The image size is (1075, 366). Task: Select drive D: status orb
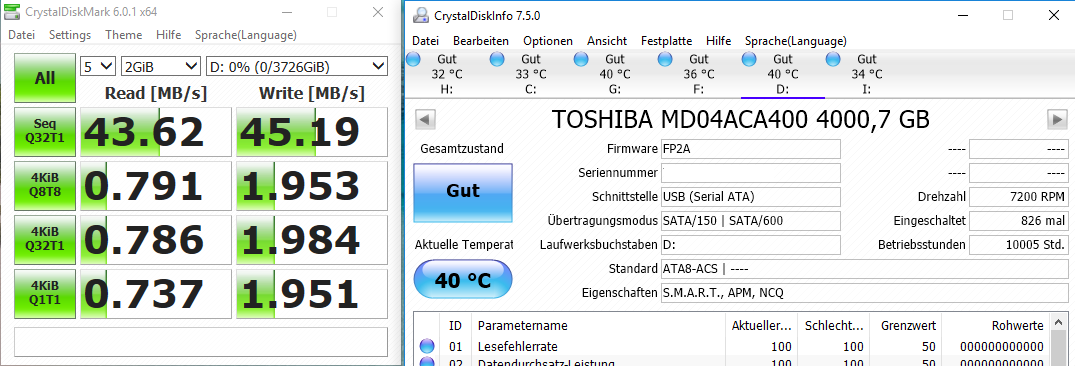[749, 59]
